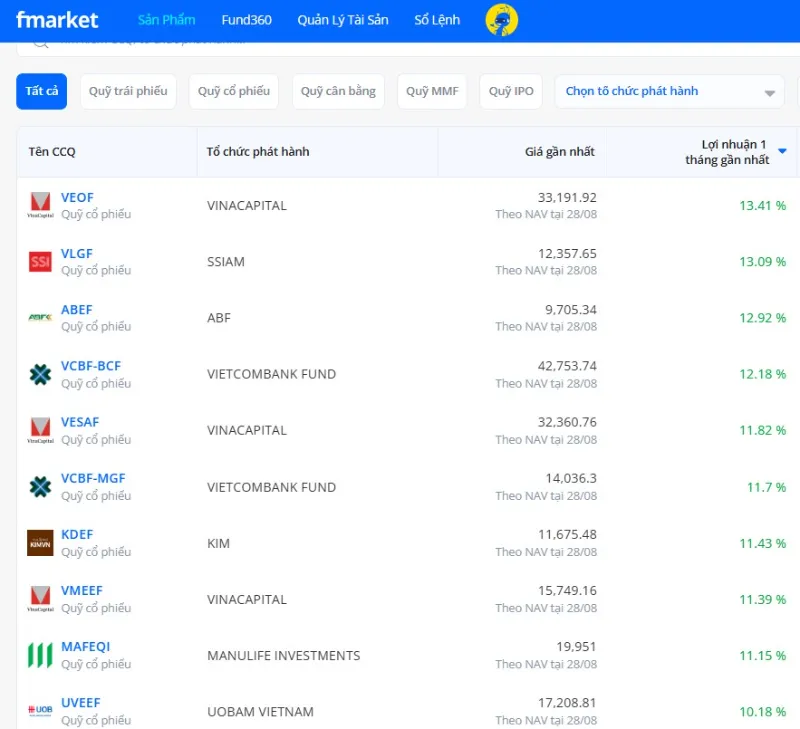Image resolution: width=800 pixels, height=729 pixels.
Task: Click the 11.7 % return value
Action: tap(766, 487)
